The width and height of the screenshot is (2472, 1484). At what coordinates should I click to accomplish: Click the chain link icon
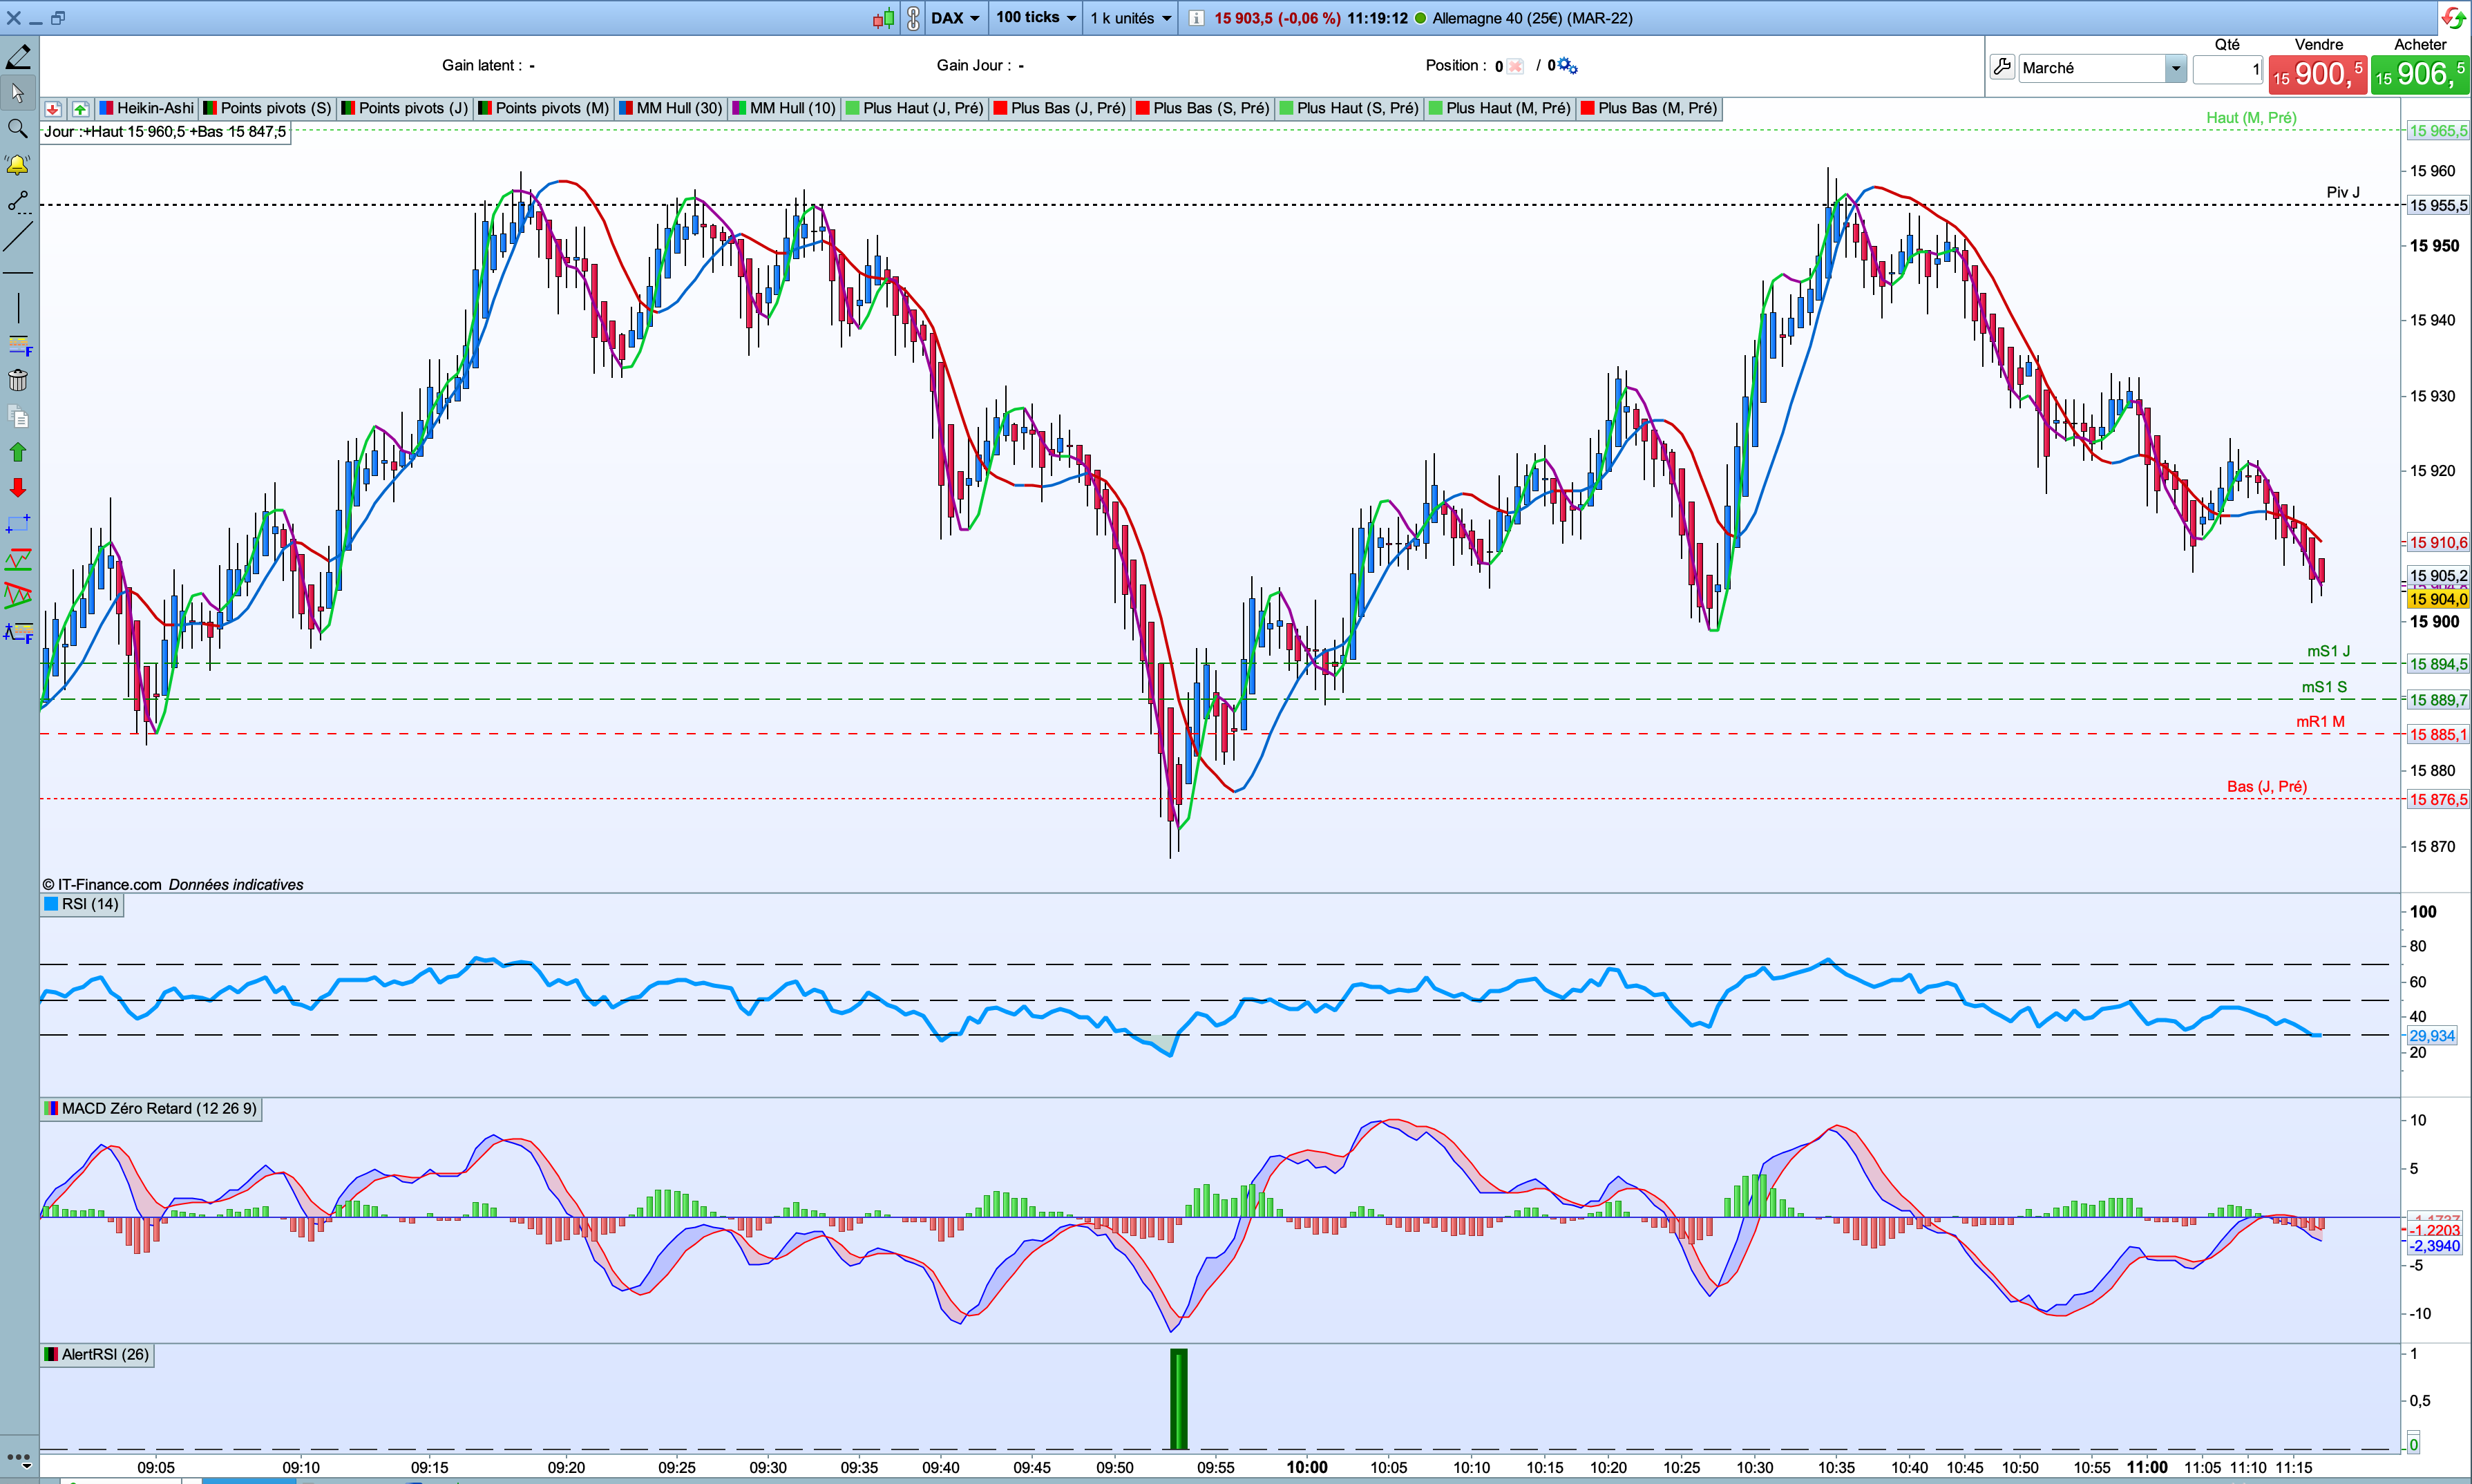pos(913,18)
